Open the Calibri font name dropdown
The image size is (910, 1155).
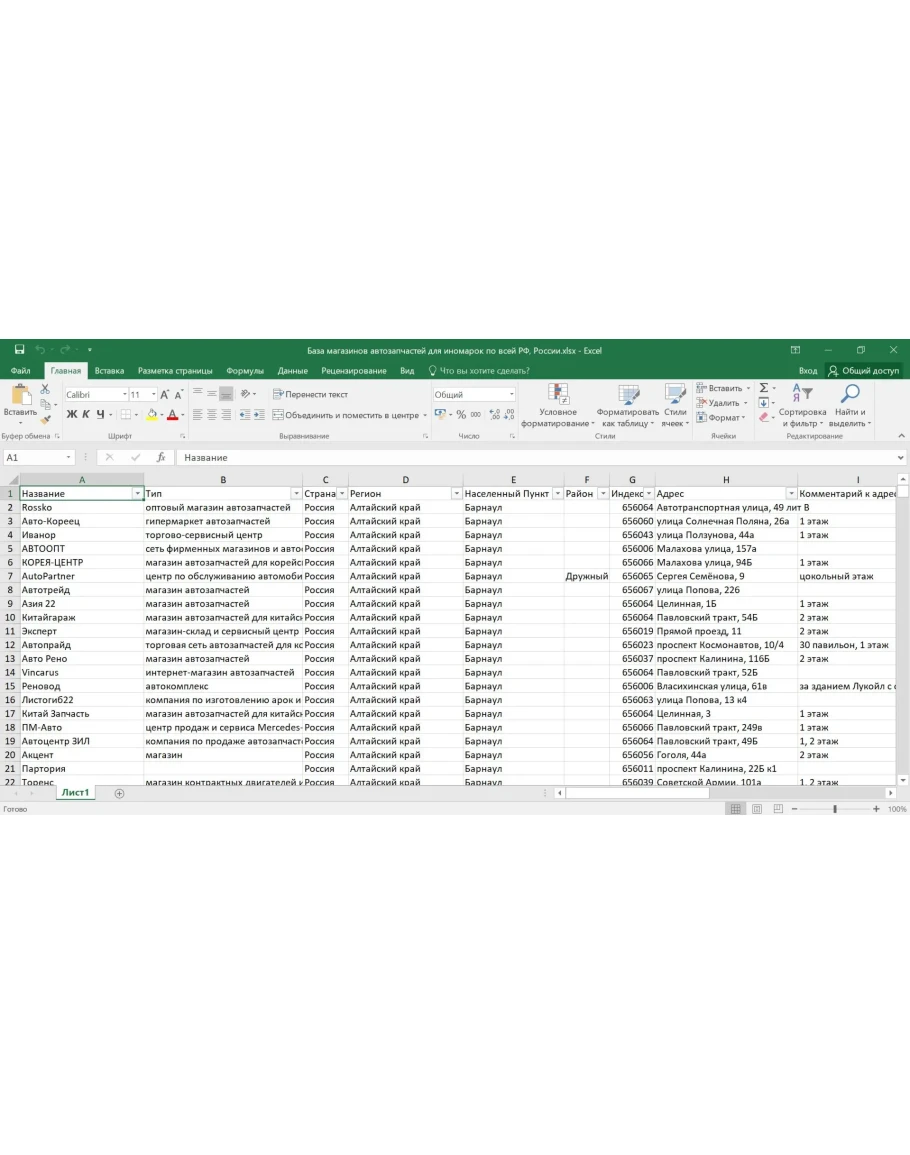125,395
